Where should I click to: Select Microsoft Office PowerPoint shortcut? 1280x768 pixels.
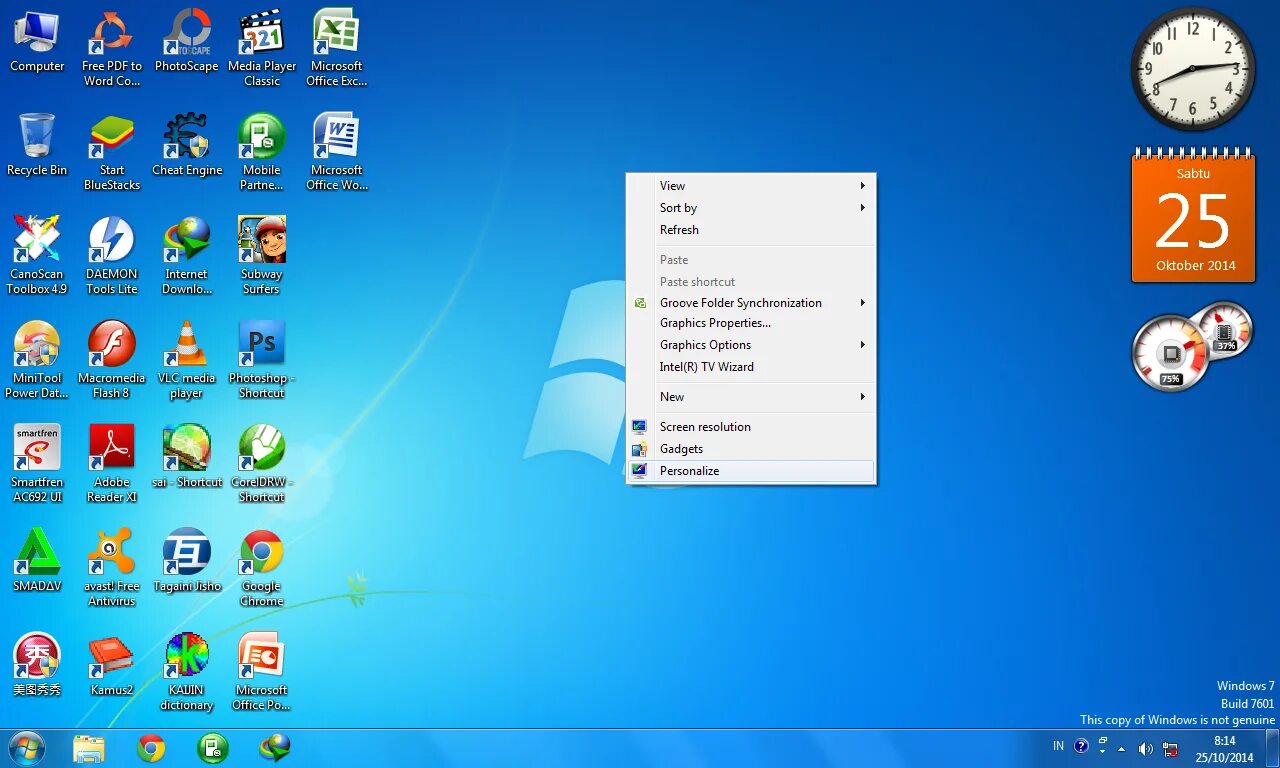262,673
